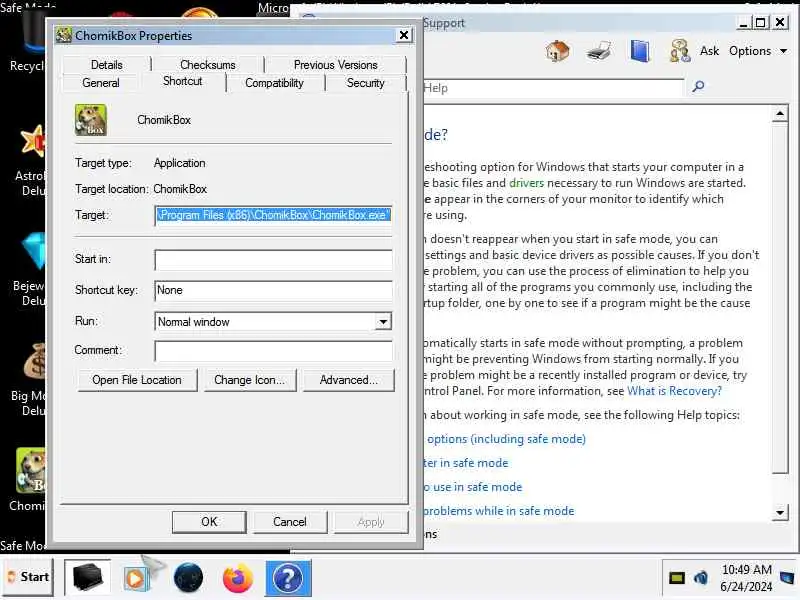Click the Start in field
Image resolution: width=800 pixels, height=600 pixels.
pos(273,259)
